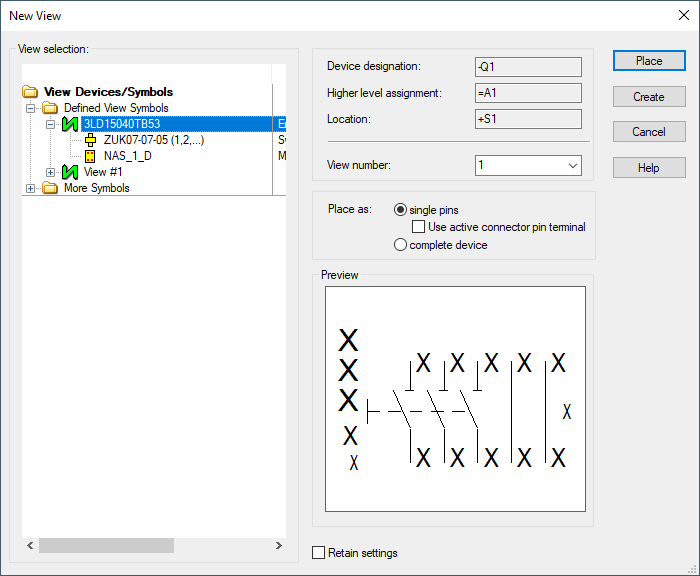This screenshot has width=700, height=576.
Task: Select the NAS_1_D tree entry
Action: click(130, 156)
